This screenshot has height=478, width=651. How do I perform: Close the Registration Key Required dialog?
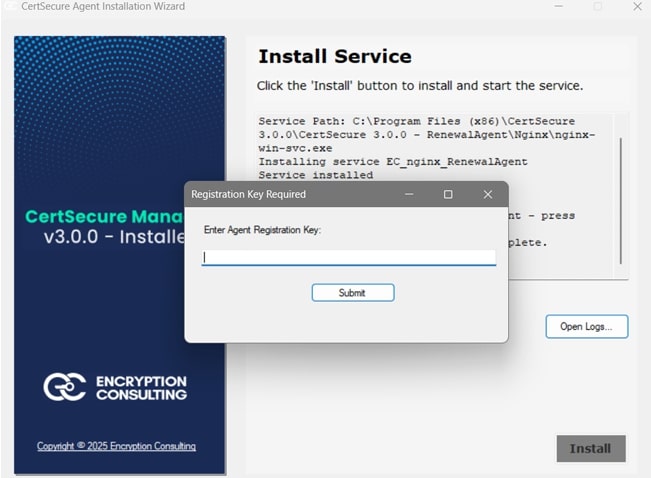pyautogui.click(x=488, y=194)
